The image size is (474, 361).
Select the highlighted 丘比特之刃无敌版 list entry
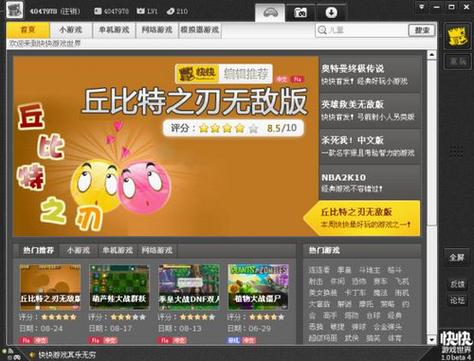tap(362, 218)
